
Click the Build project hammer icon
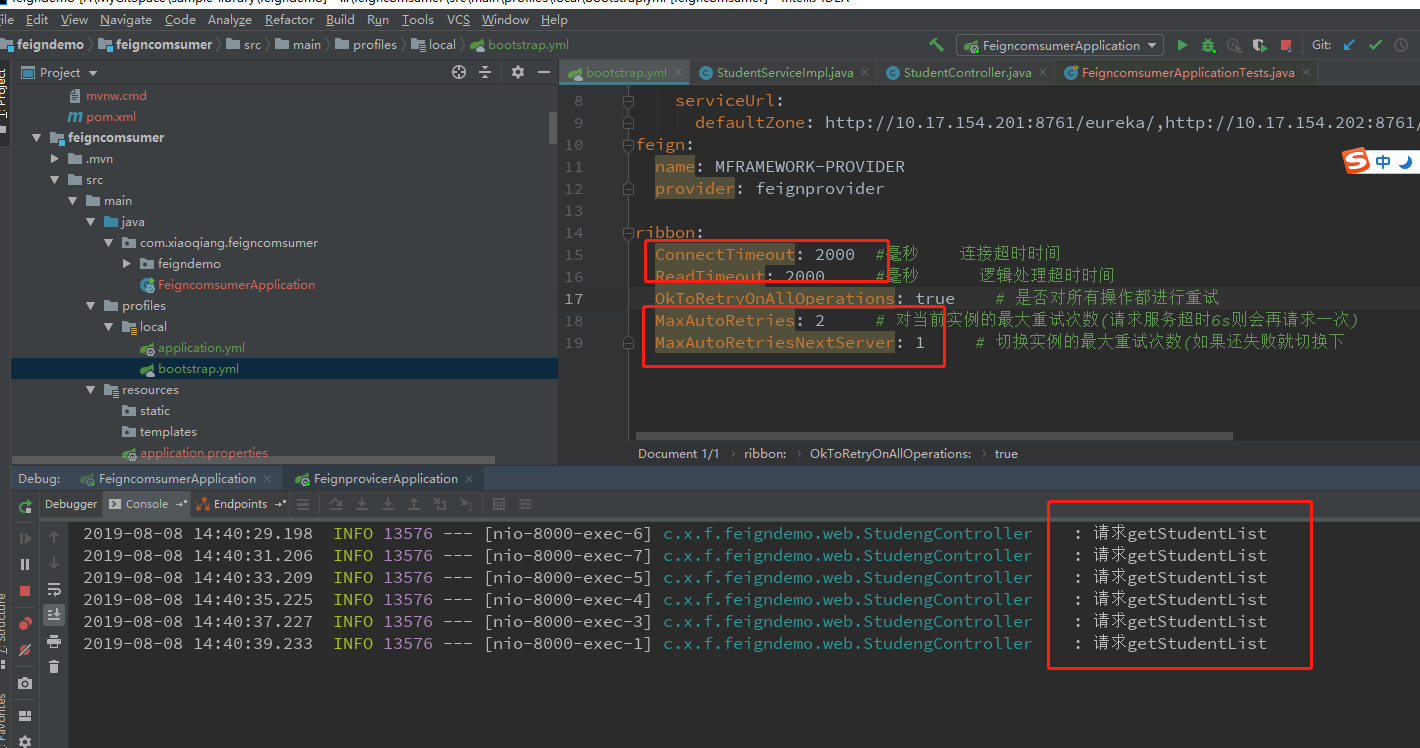(x=936, y=45)
